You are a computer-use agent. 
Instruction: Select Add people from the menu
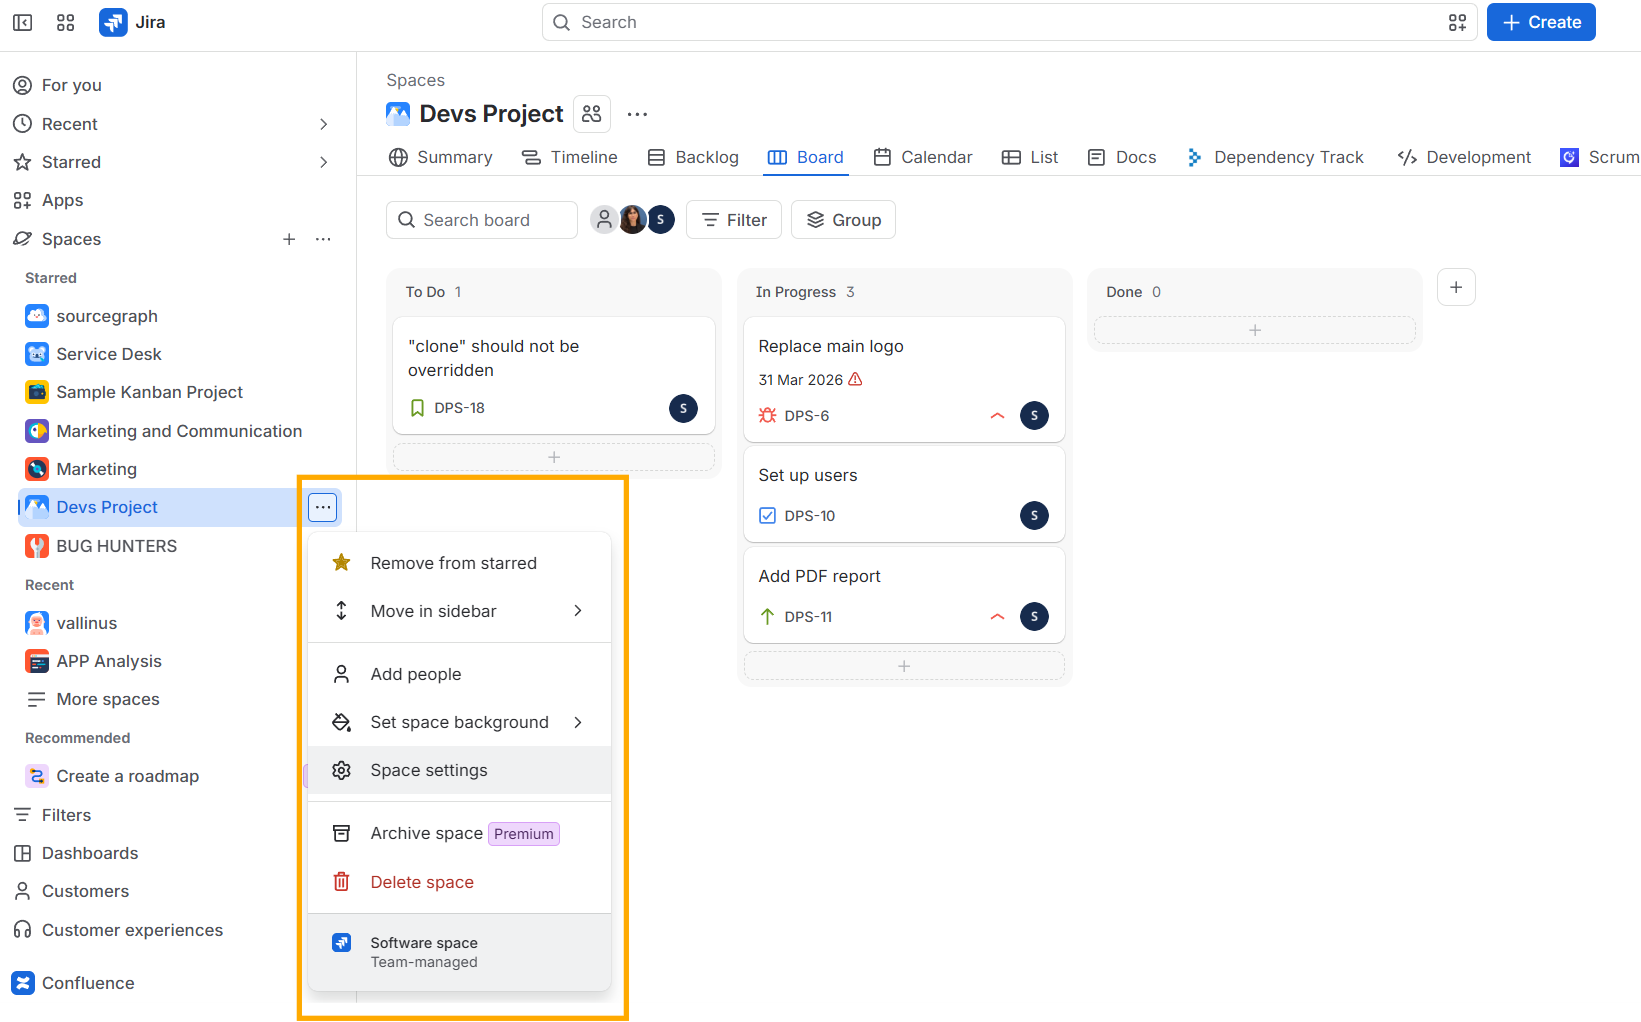click(x=459, y=674)
